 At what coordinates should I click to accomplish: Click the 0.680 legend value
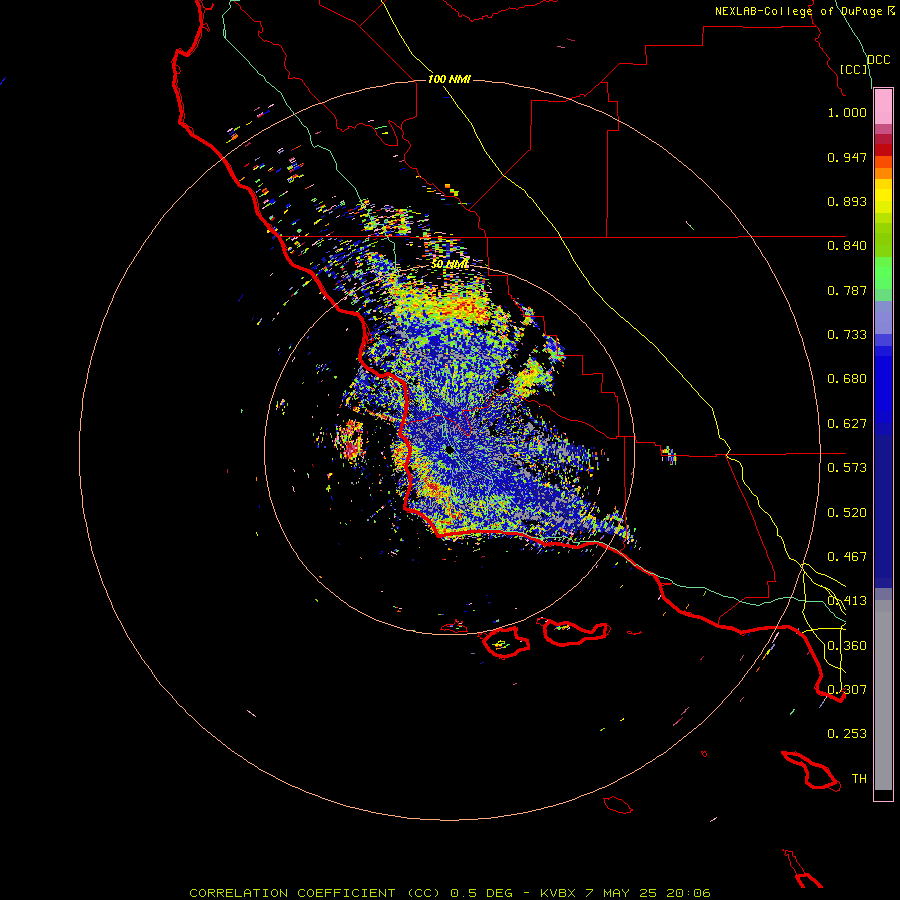coord(847,379)
